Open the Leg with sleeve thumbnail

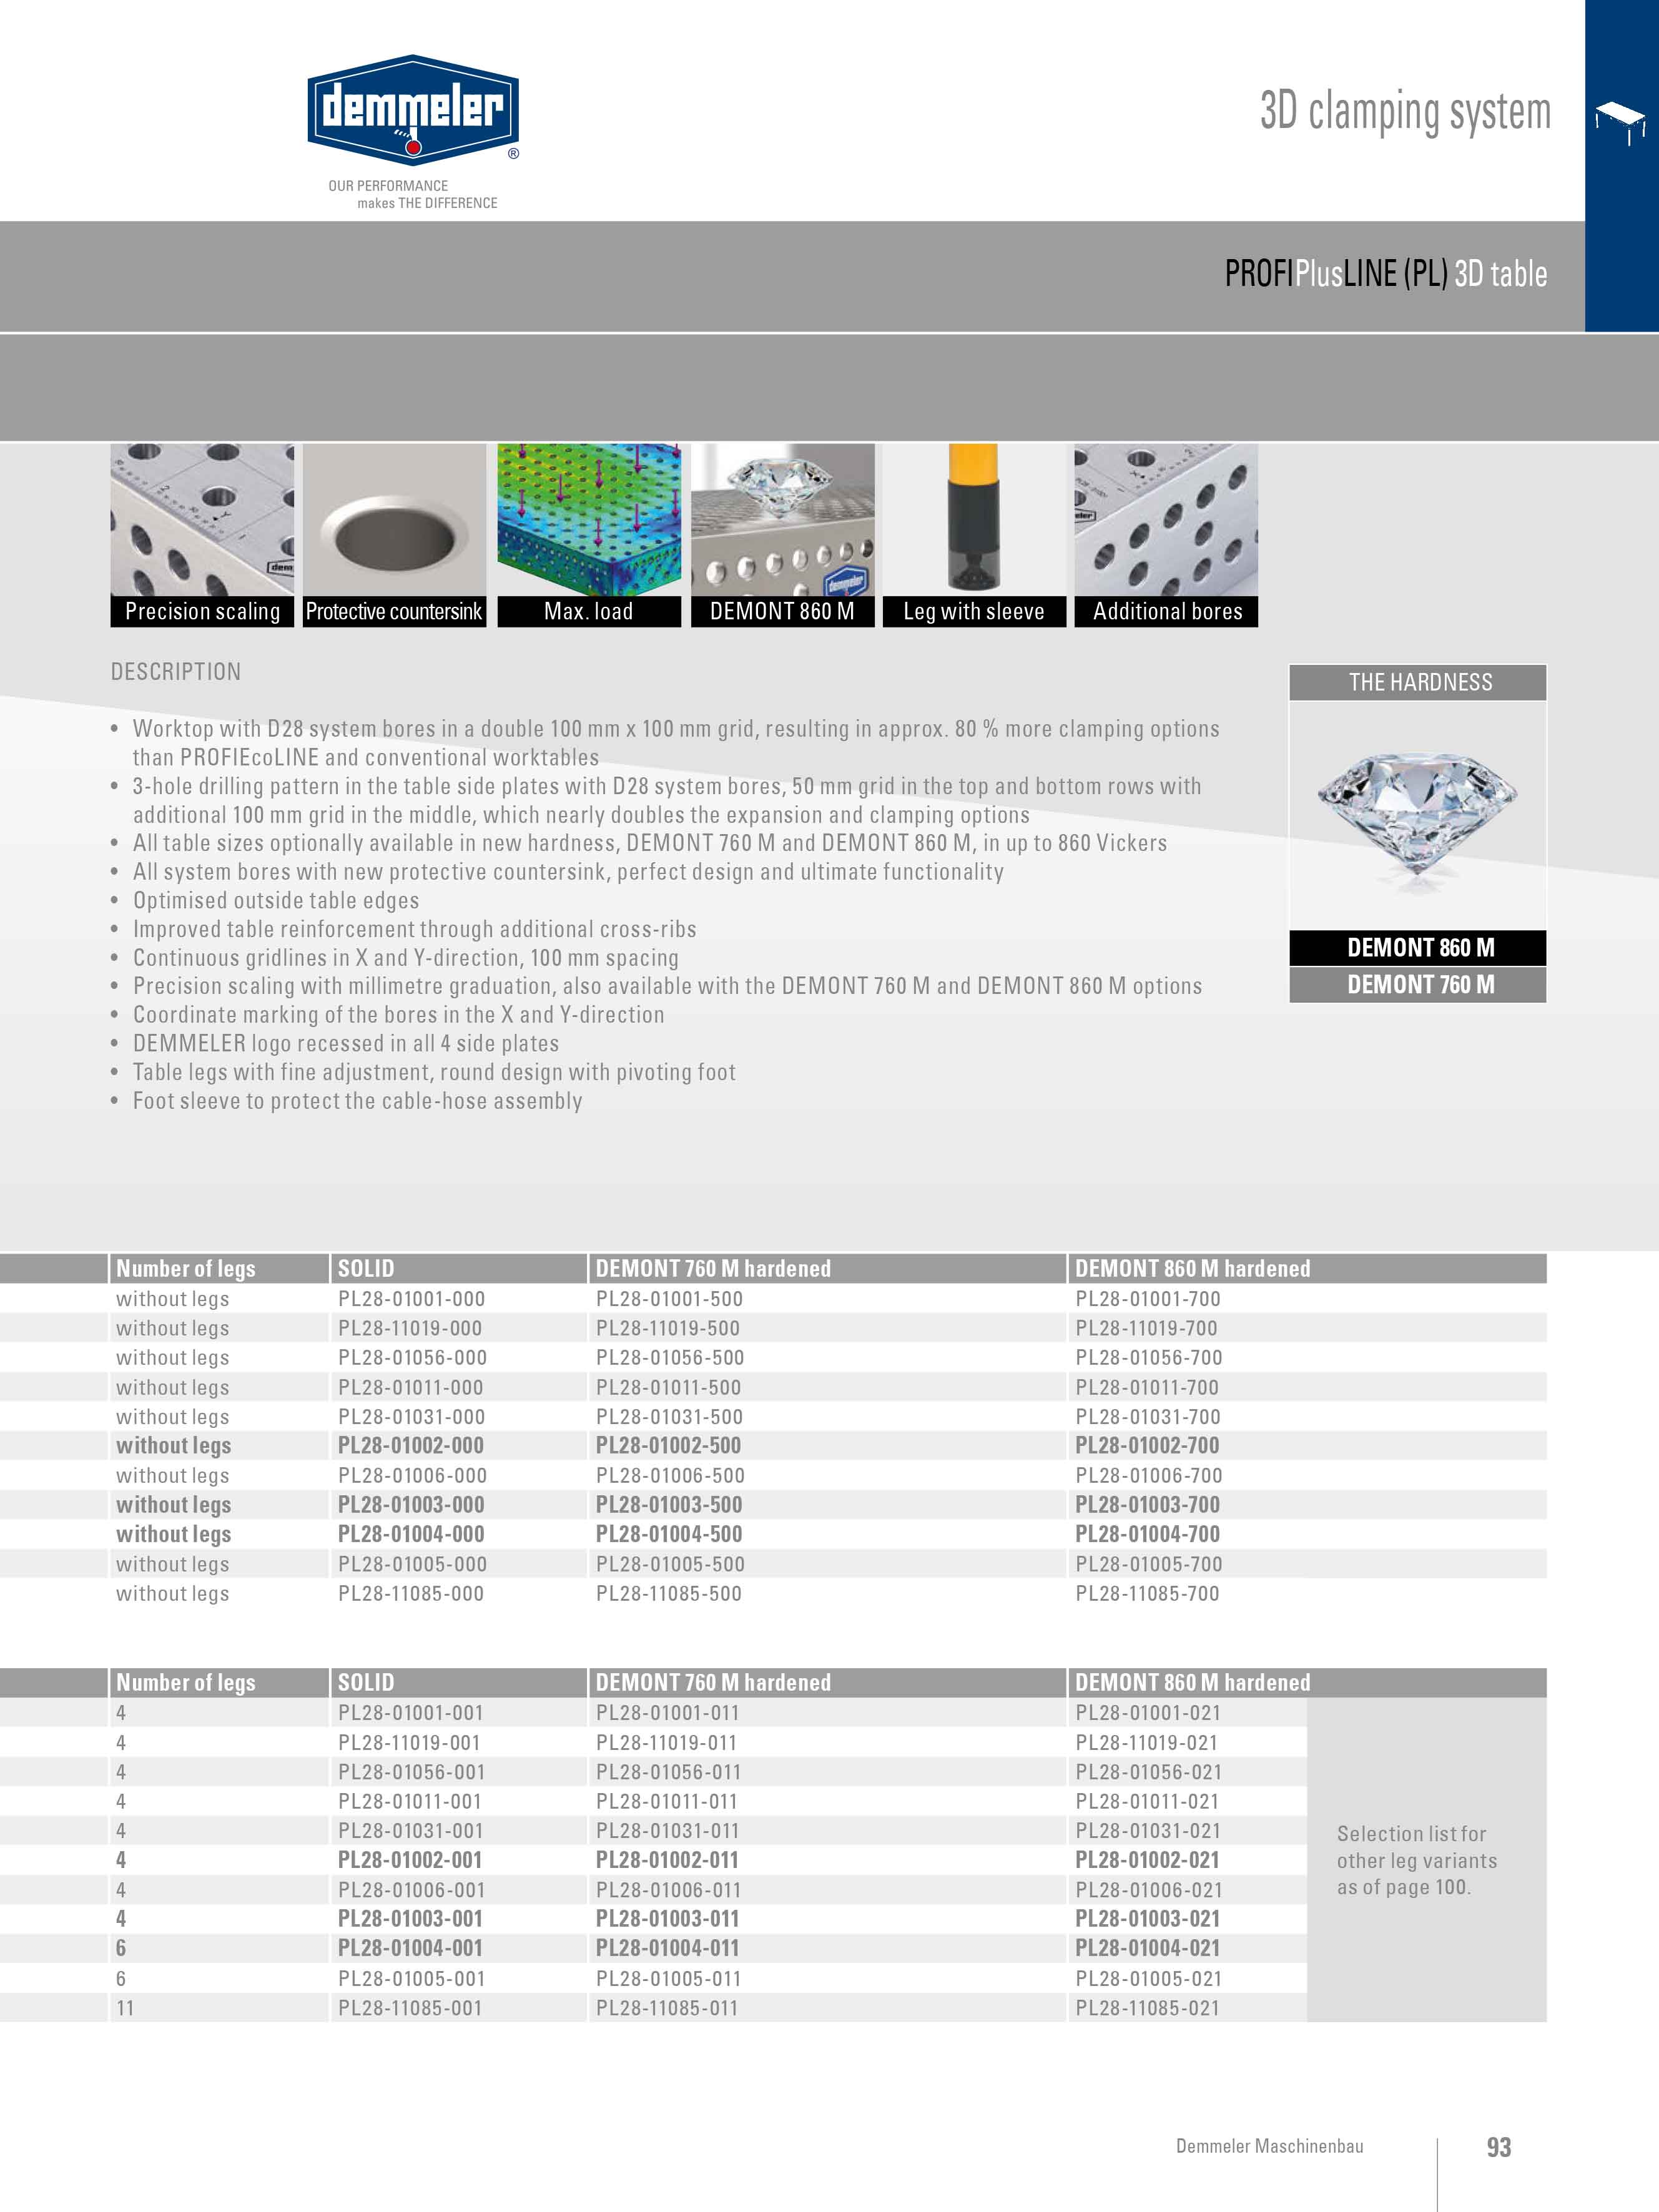974,535
